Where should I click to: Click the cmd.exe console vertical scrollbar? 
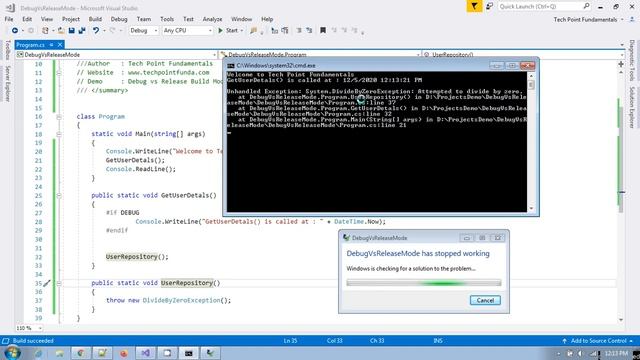tap(531, 142)
